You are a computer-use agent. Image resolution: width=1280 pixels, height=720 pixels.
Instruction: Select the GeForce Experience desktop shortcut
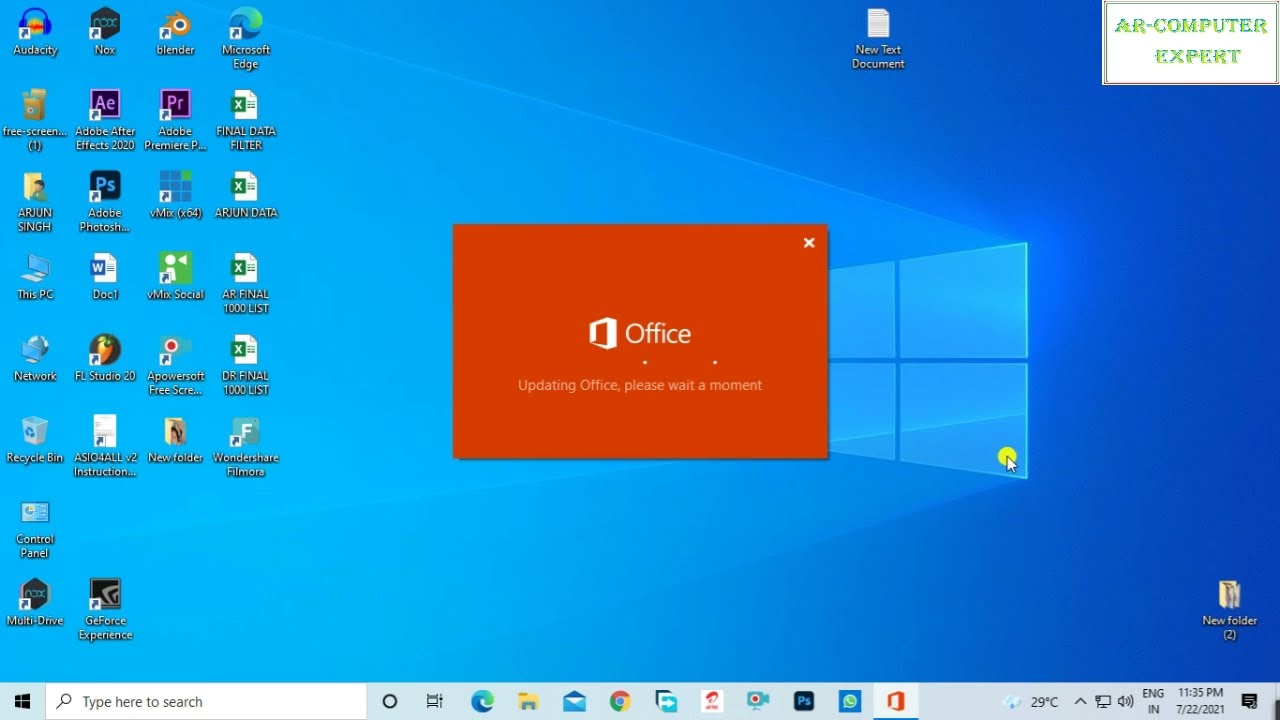click(105, 610)
